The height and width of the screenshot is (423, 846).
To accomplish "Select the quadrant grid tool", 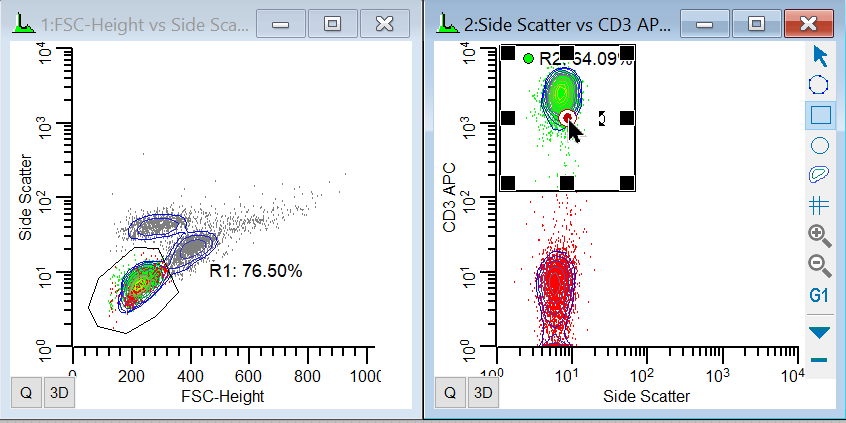I will (820, 205).
